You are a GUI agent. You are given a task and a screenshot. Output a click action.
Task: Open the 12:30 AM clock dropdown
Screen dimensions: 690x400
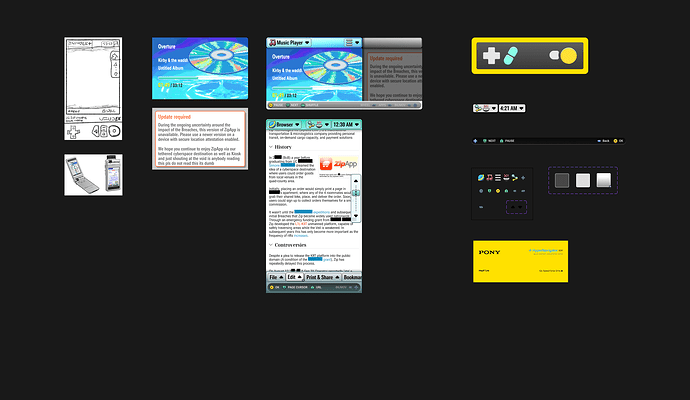[x=346, y=125]
